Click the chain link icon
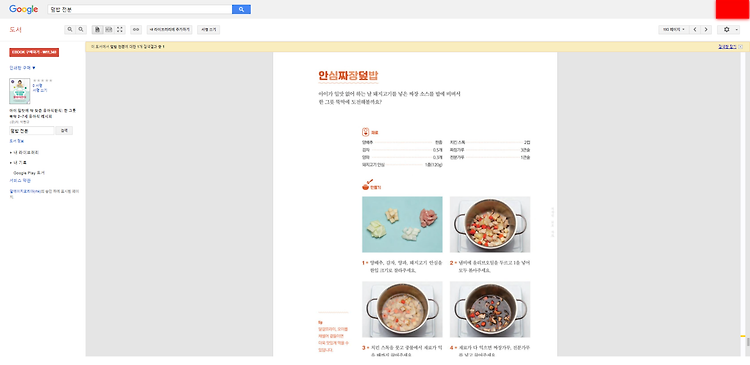The image size is (750, 365). pos(136,30)
